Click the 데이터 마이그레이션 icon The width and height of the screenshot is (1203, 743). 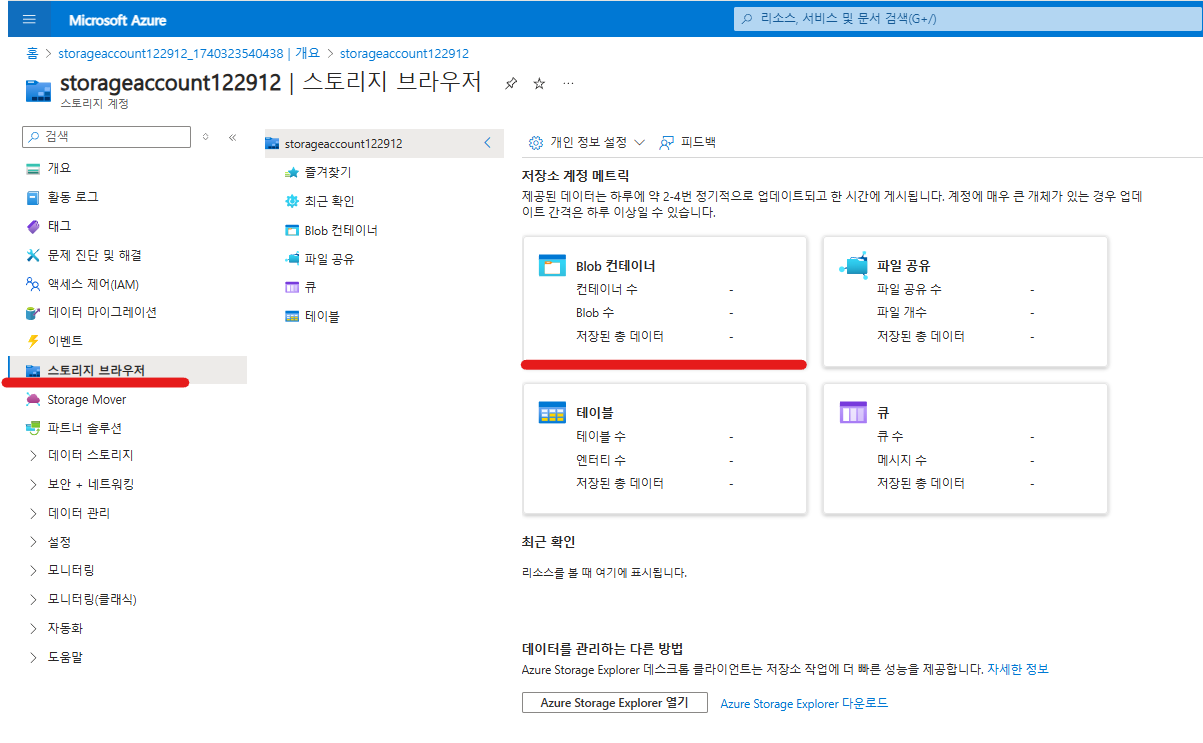(34, 312)
